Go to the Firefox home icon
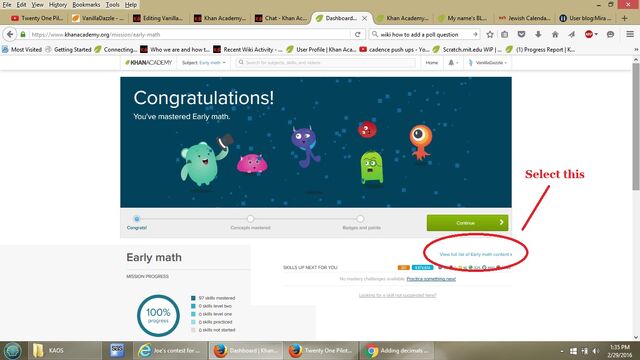 (555, 35)
